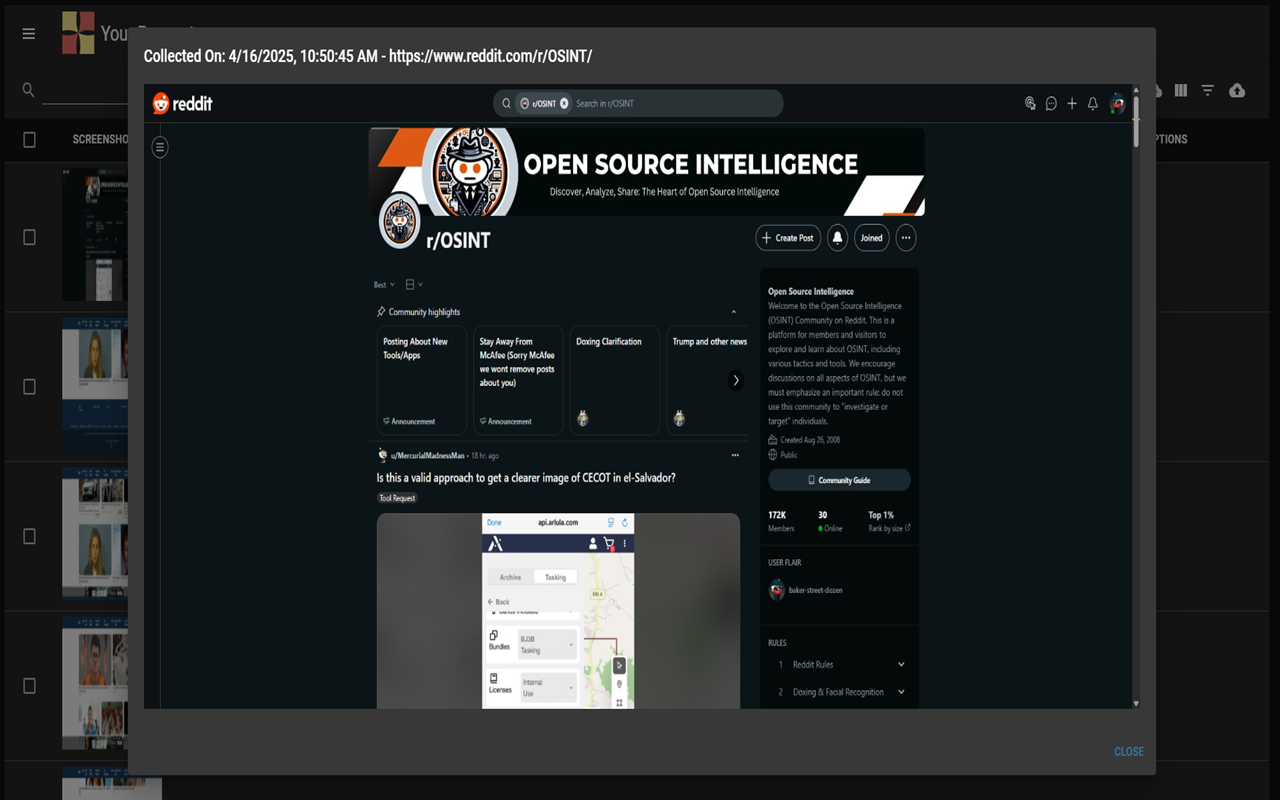Open the Trump and other news highlight
The width and height of the screenshot is (1280, 800).
click(708, 380)
